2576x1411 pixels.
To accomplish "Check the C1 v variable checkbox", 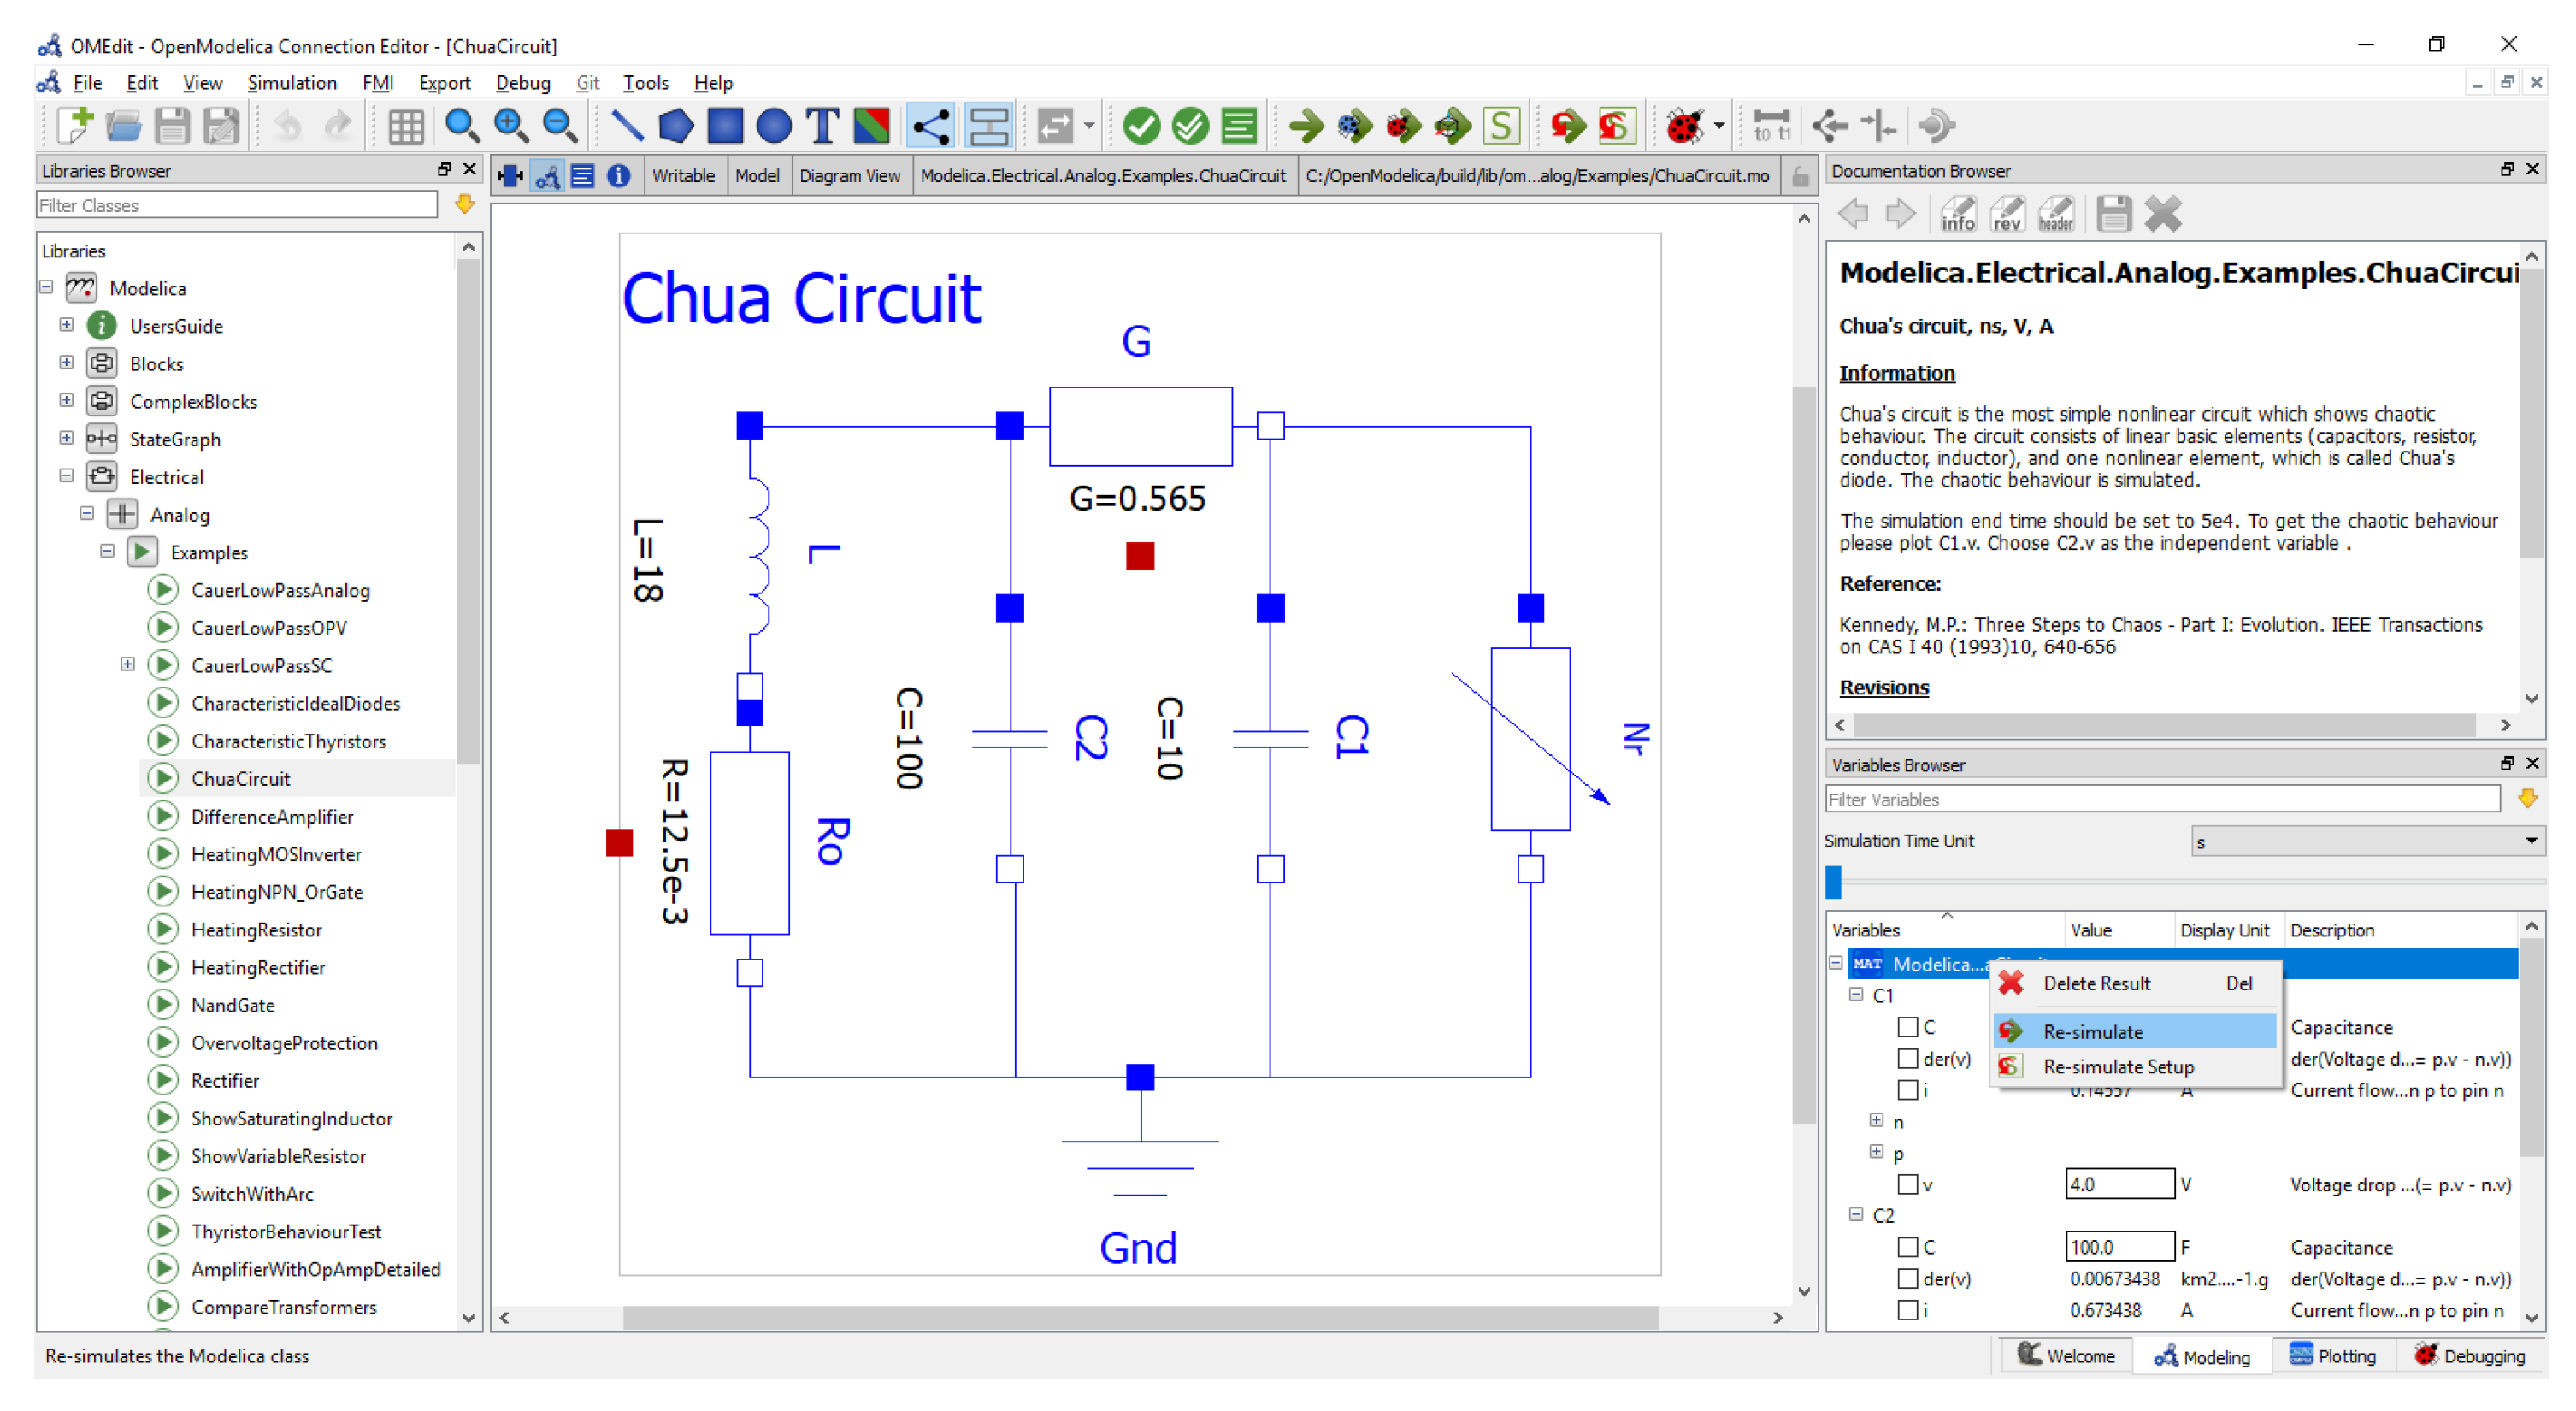I will 1907,1184.
